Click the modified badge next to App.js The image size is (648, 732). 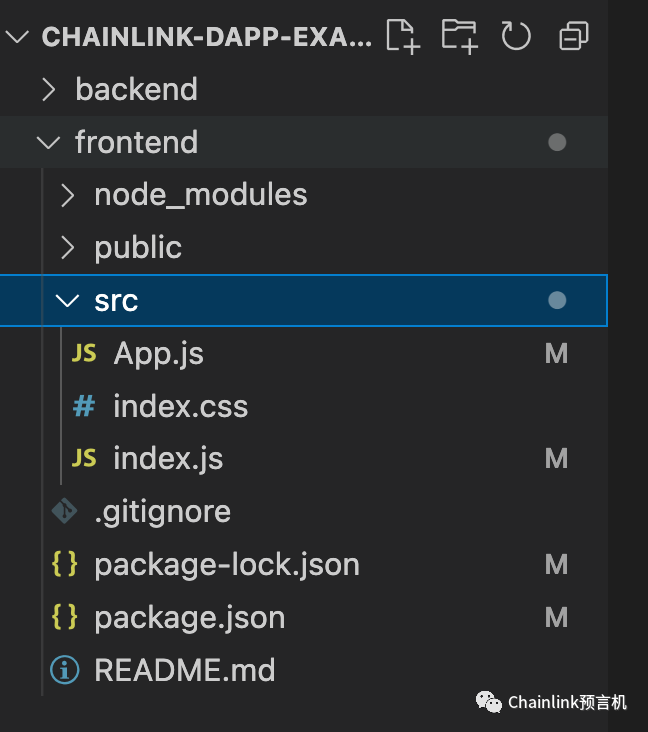[x=556, y=353]
